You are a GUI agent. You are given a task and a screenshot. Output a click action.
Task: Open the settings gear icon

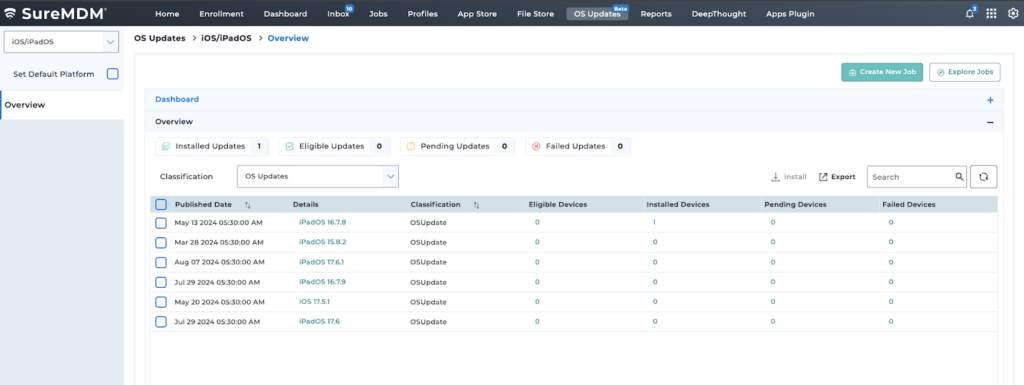point(1013,14)
